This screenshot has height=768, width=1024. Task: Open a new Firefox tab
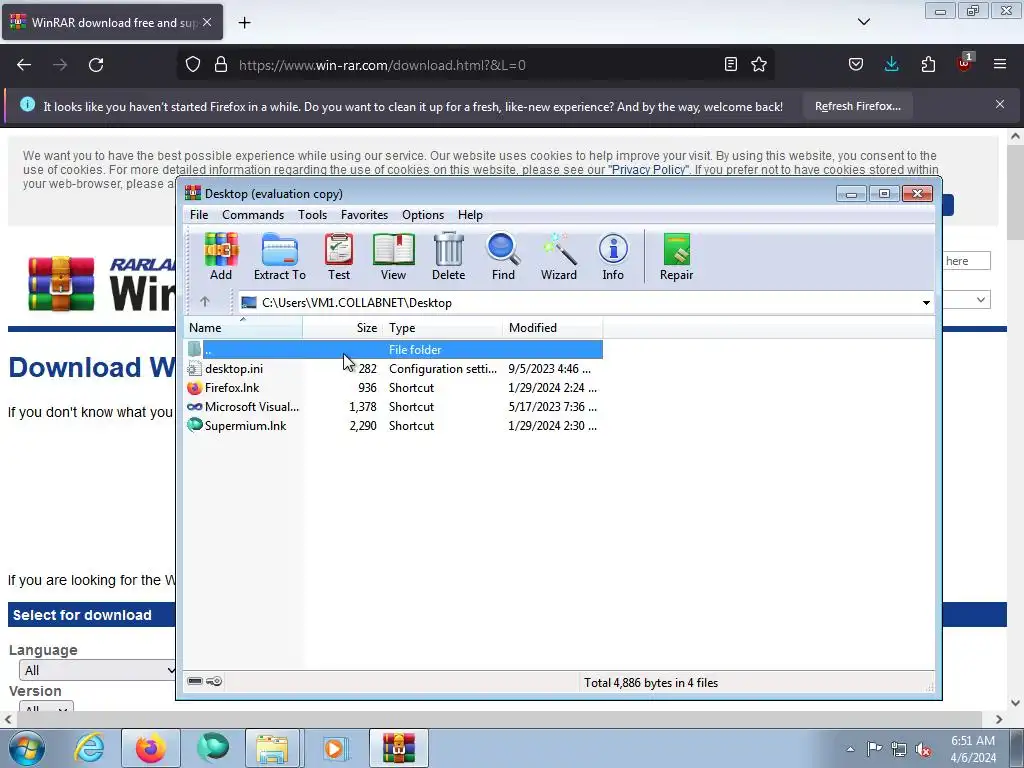pyautogui.click(x=244, y=23)
